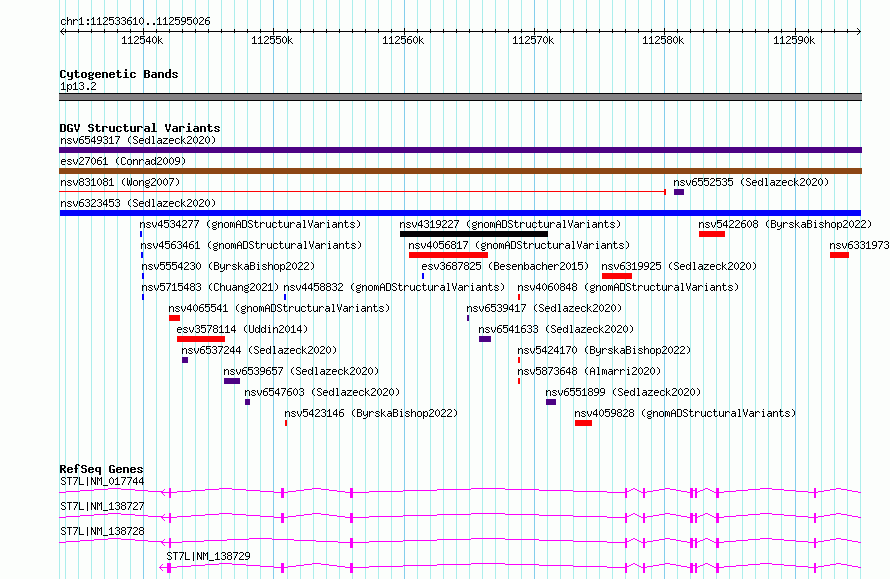
Task: Click the esv3687825 (Besenbacher2015) label
Action: [505, 266]
